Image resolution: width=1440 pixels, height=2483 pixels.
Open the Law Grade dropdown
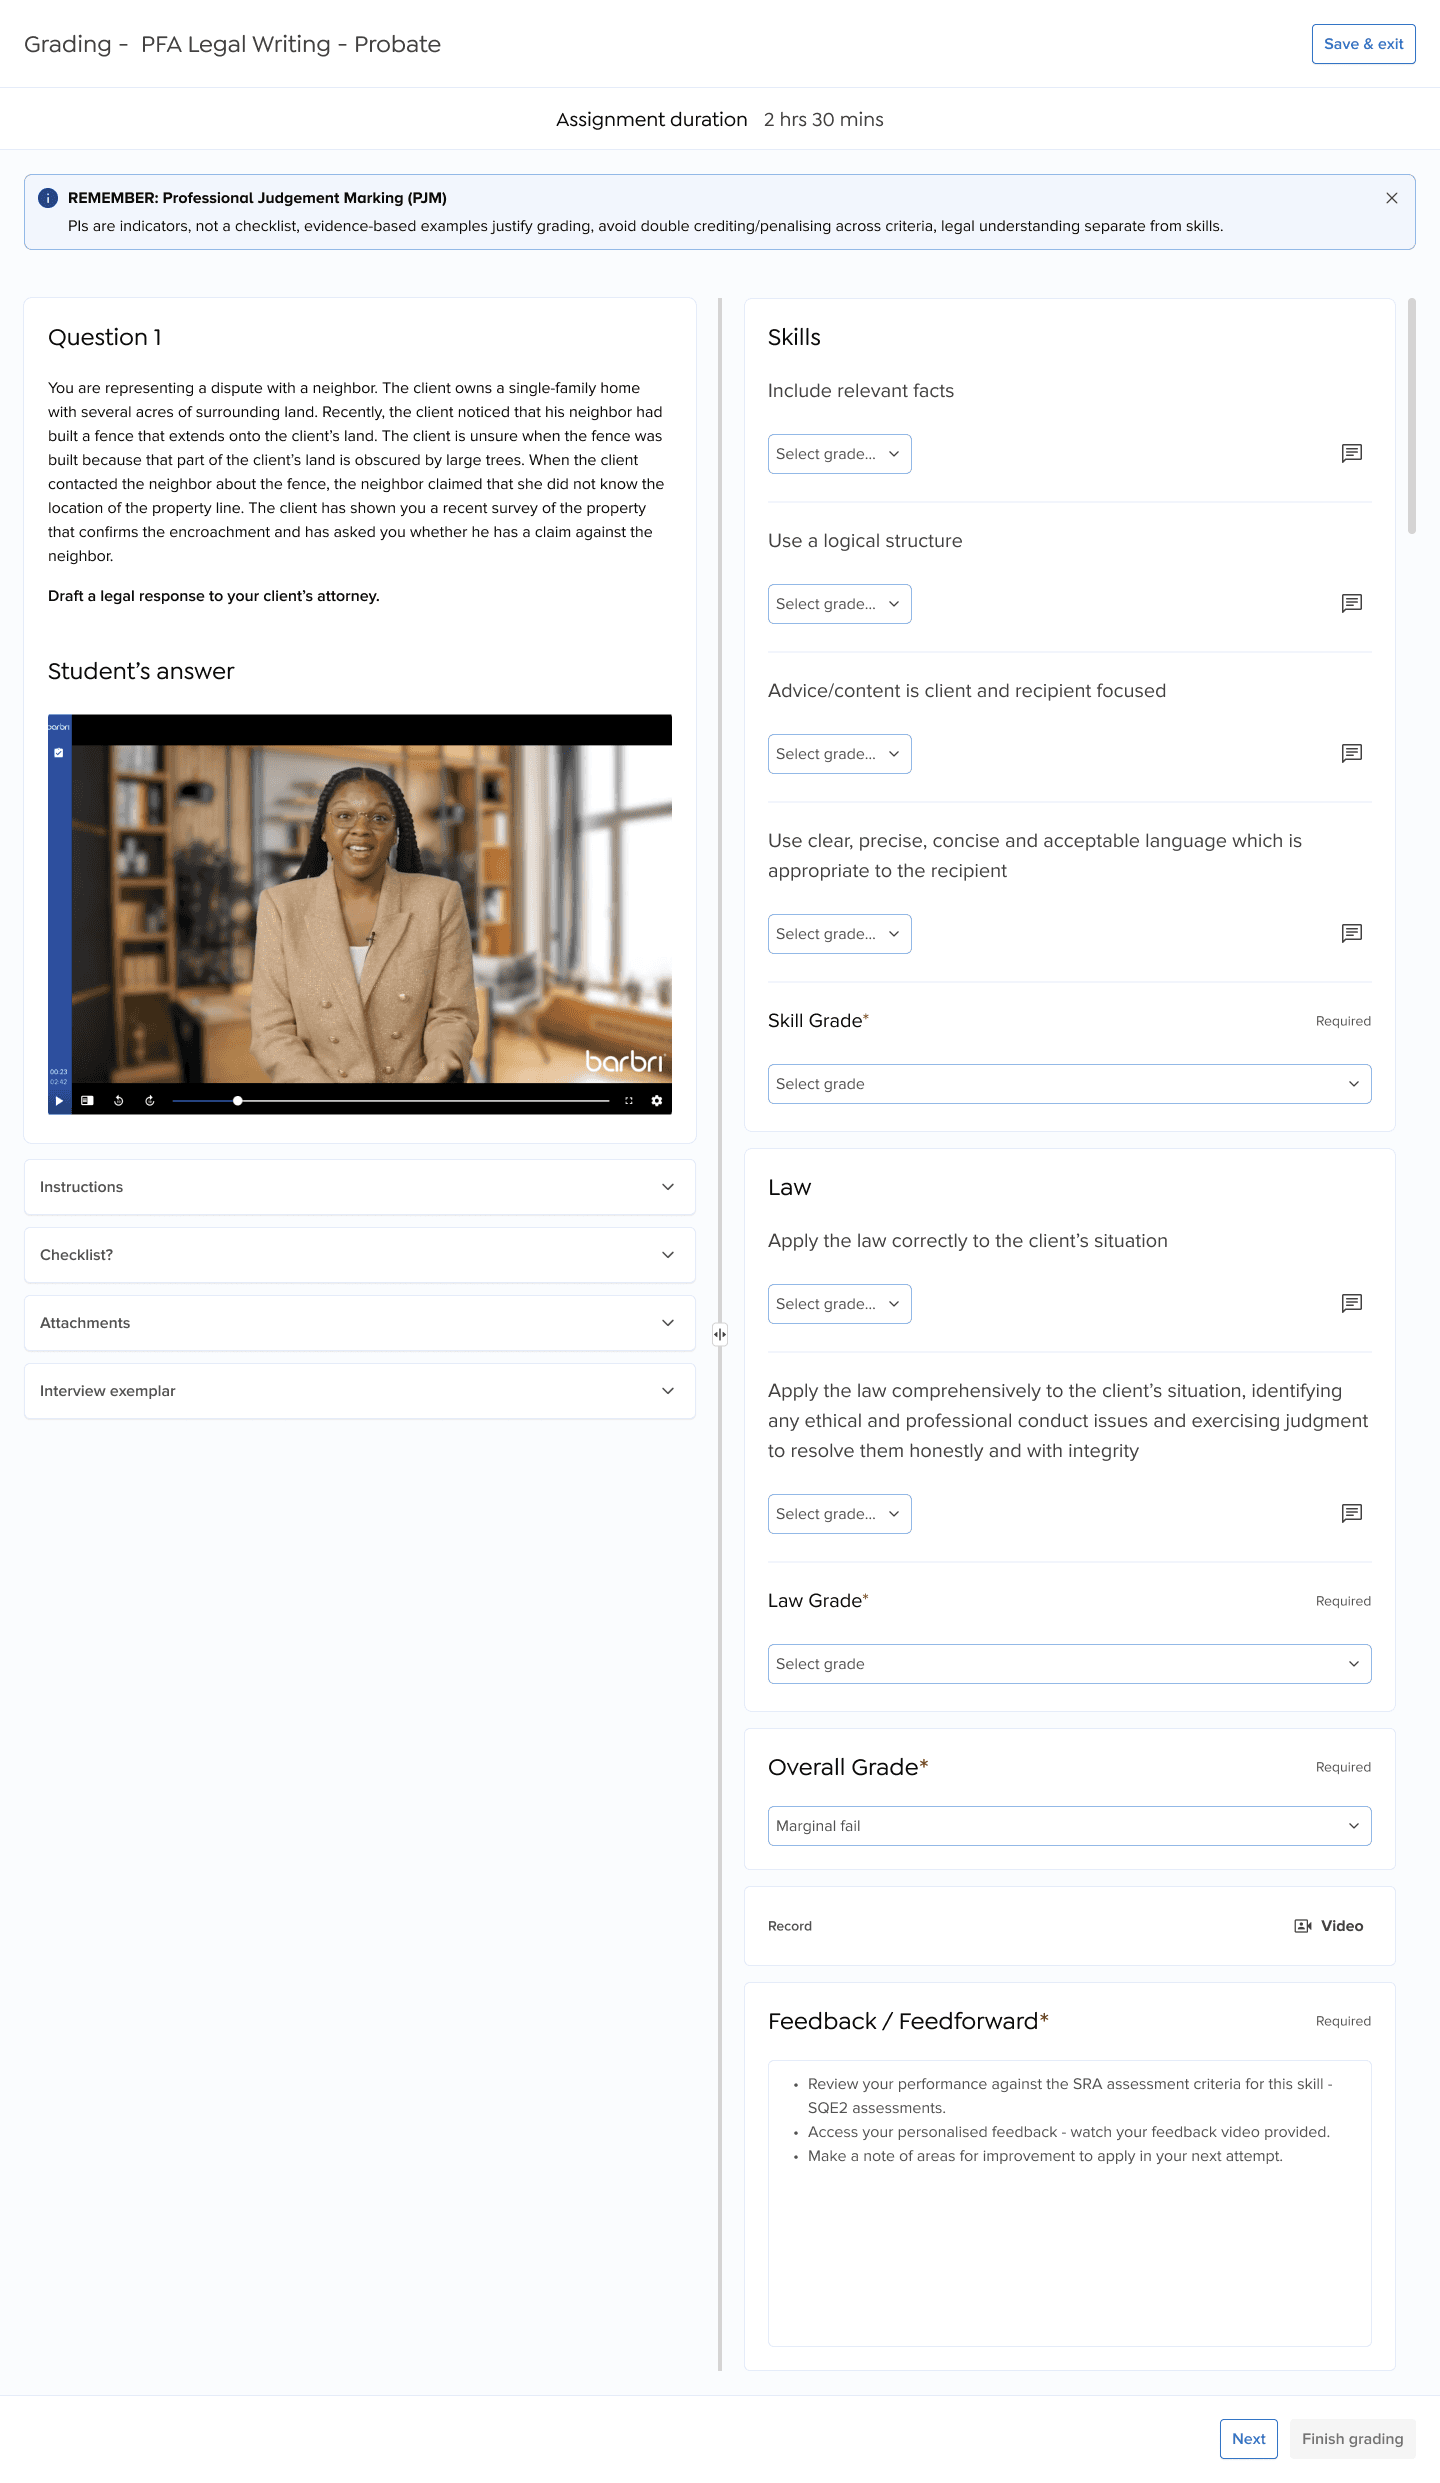click(x=1070, y=1664)
